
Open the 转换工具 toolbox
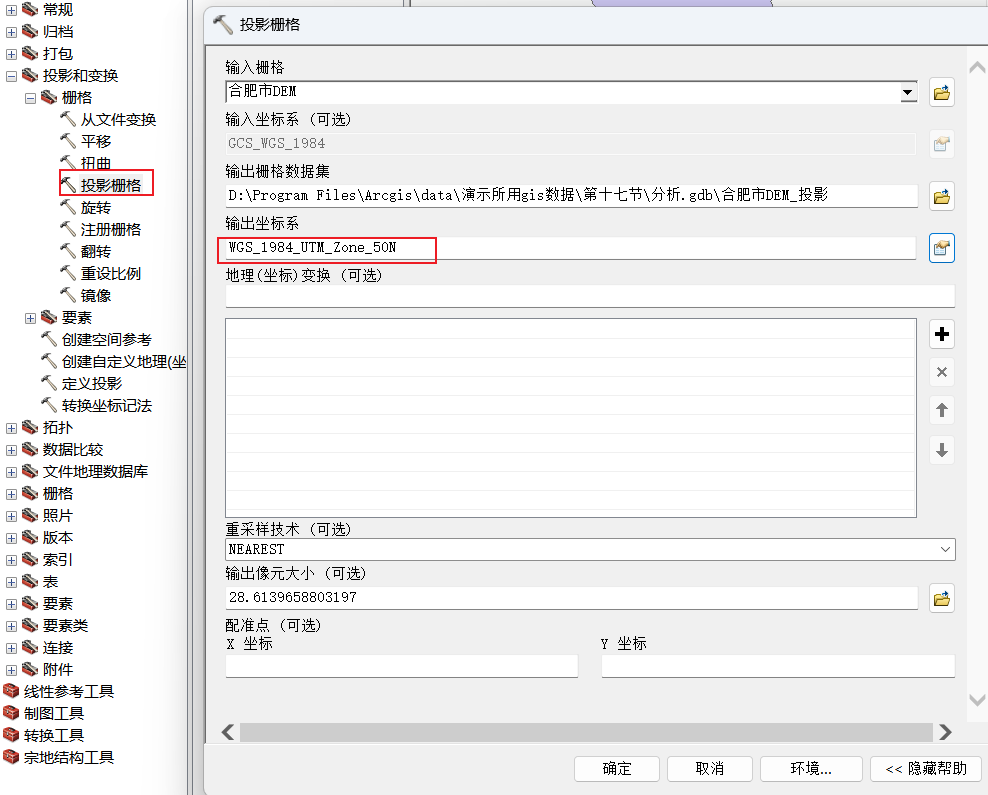point(54,736)
